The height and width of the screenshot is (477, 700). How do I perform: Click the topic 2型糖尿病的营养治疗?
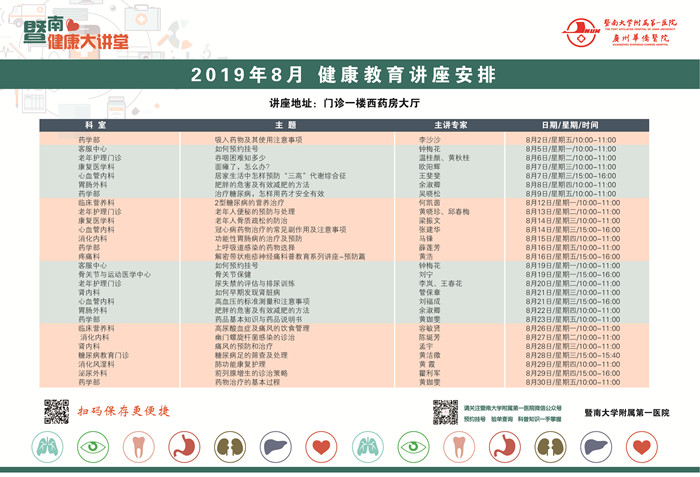tap(249, 203)
